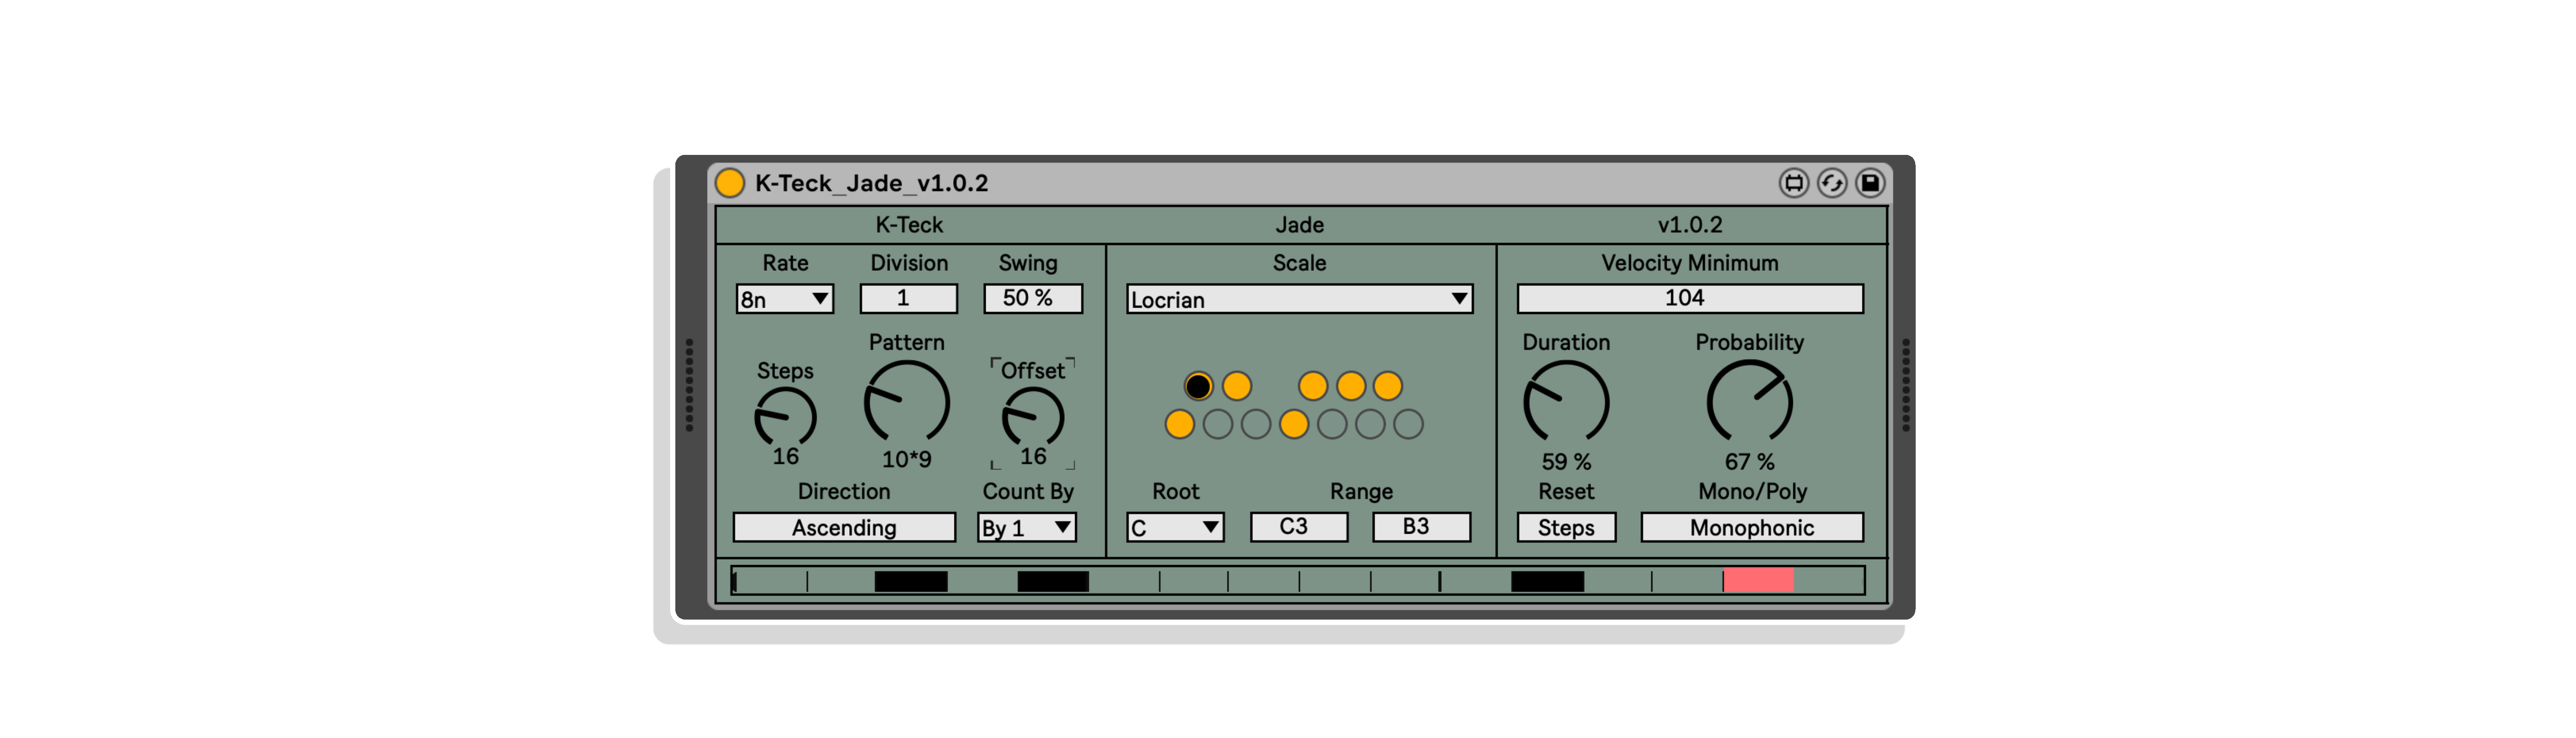
Task: Click the Offset knob
Action: (1033, 417)
